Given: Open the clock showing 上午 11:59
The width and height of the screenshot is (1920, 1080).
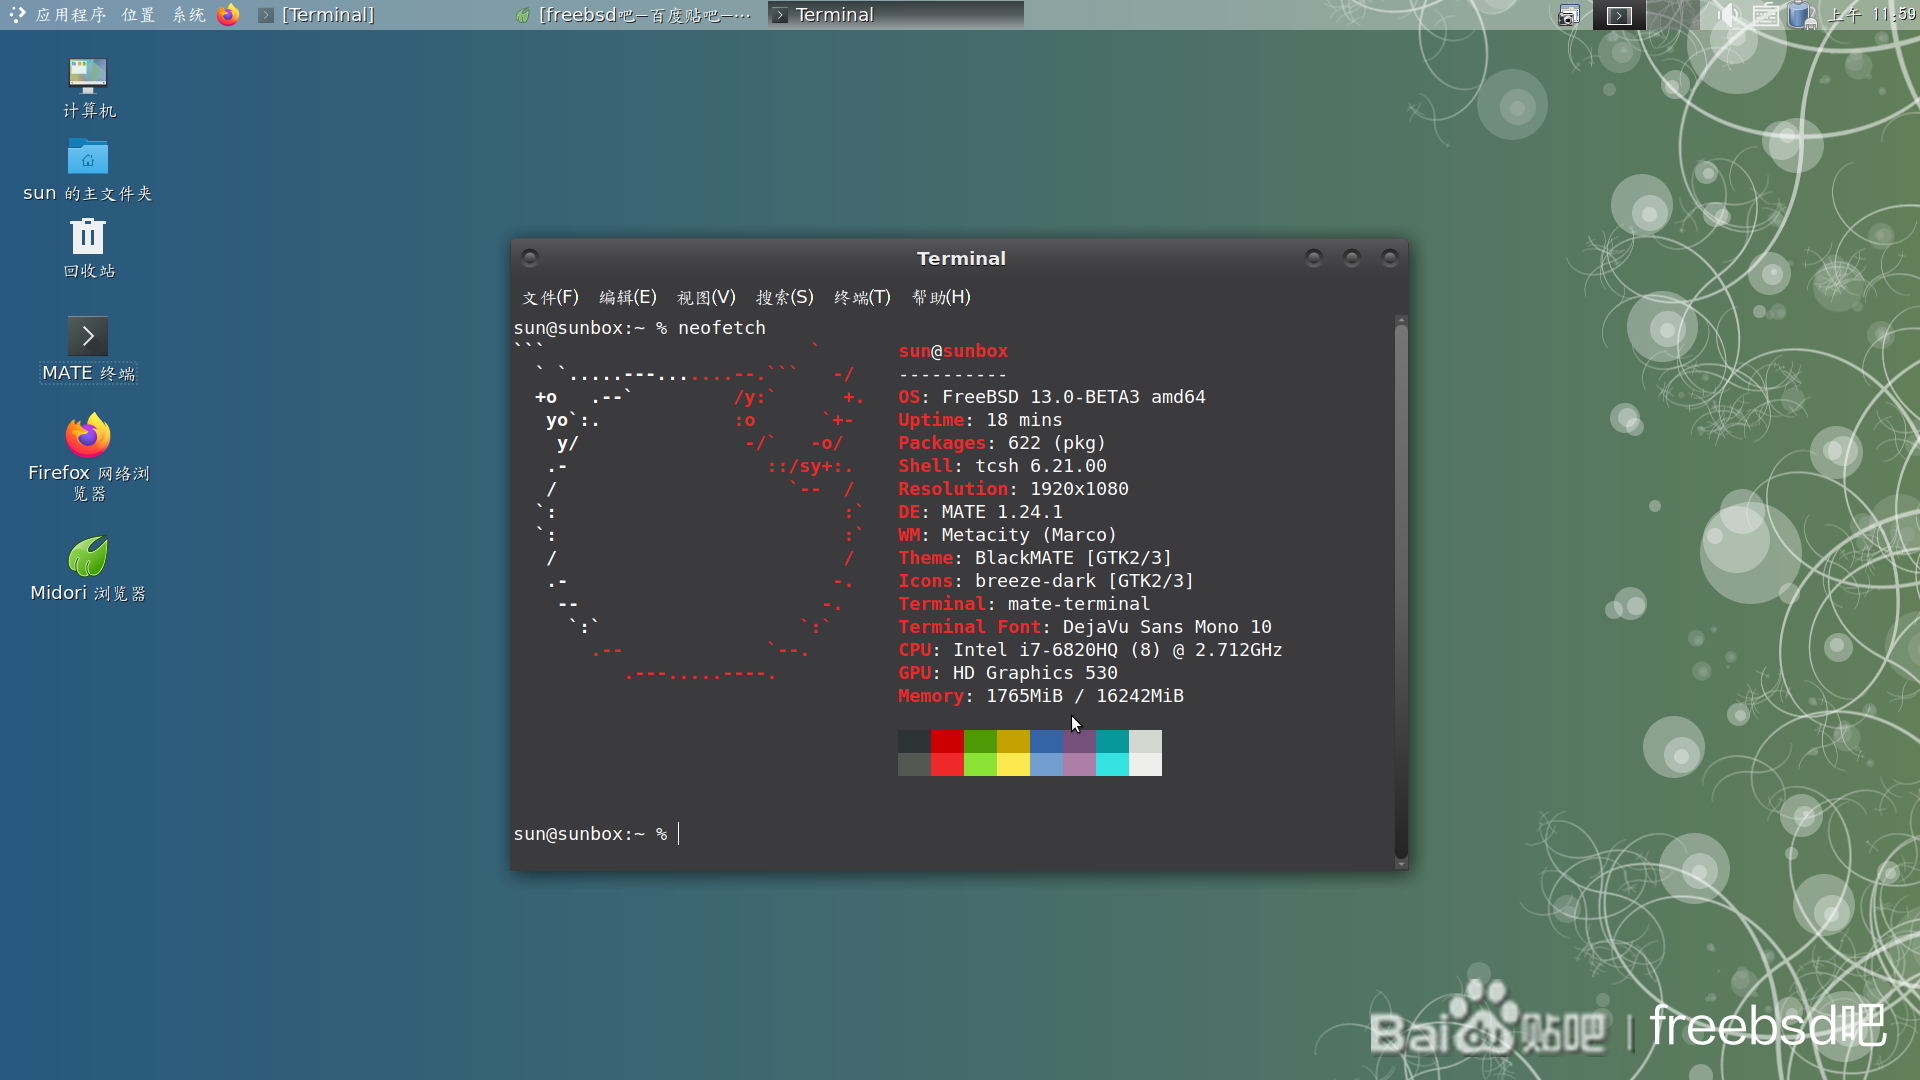Looking at the screenshot, I should [x=1872, y=15].
